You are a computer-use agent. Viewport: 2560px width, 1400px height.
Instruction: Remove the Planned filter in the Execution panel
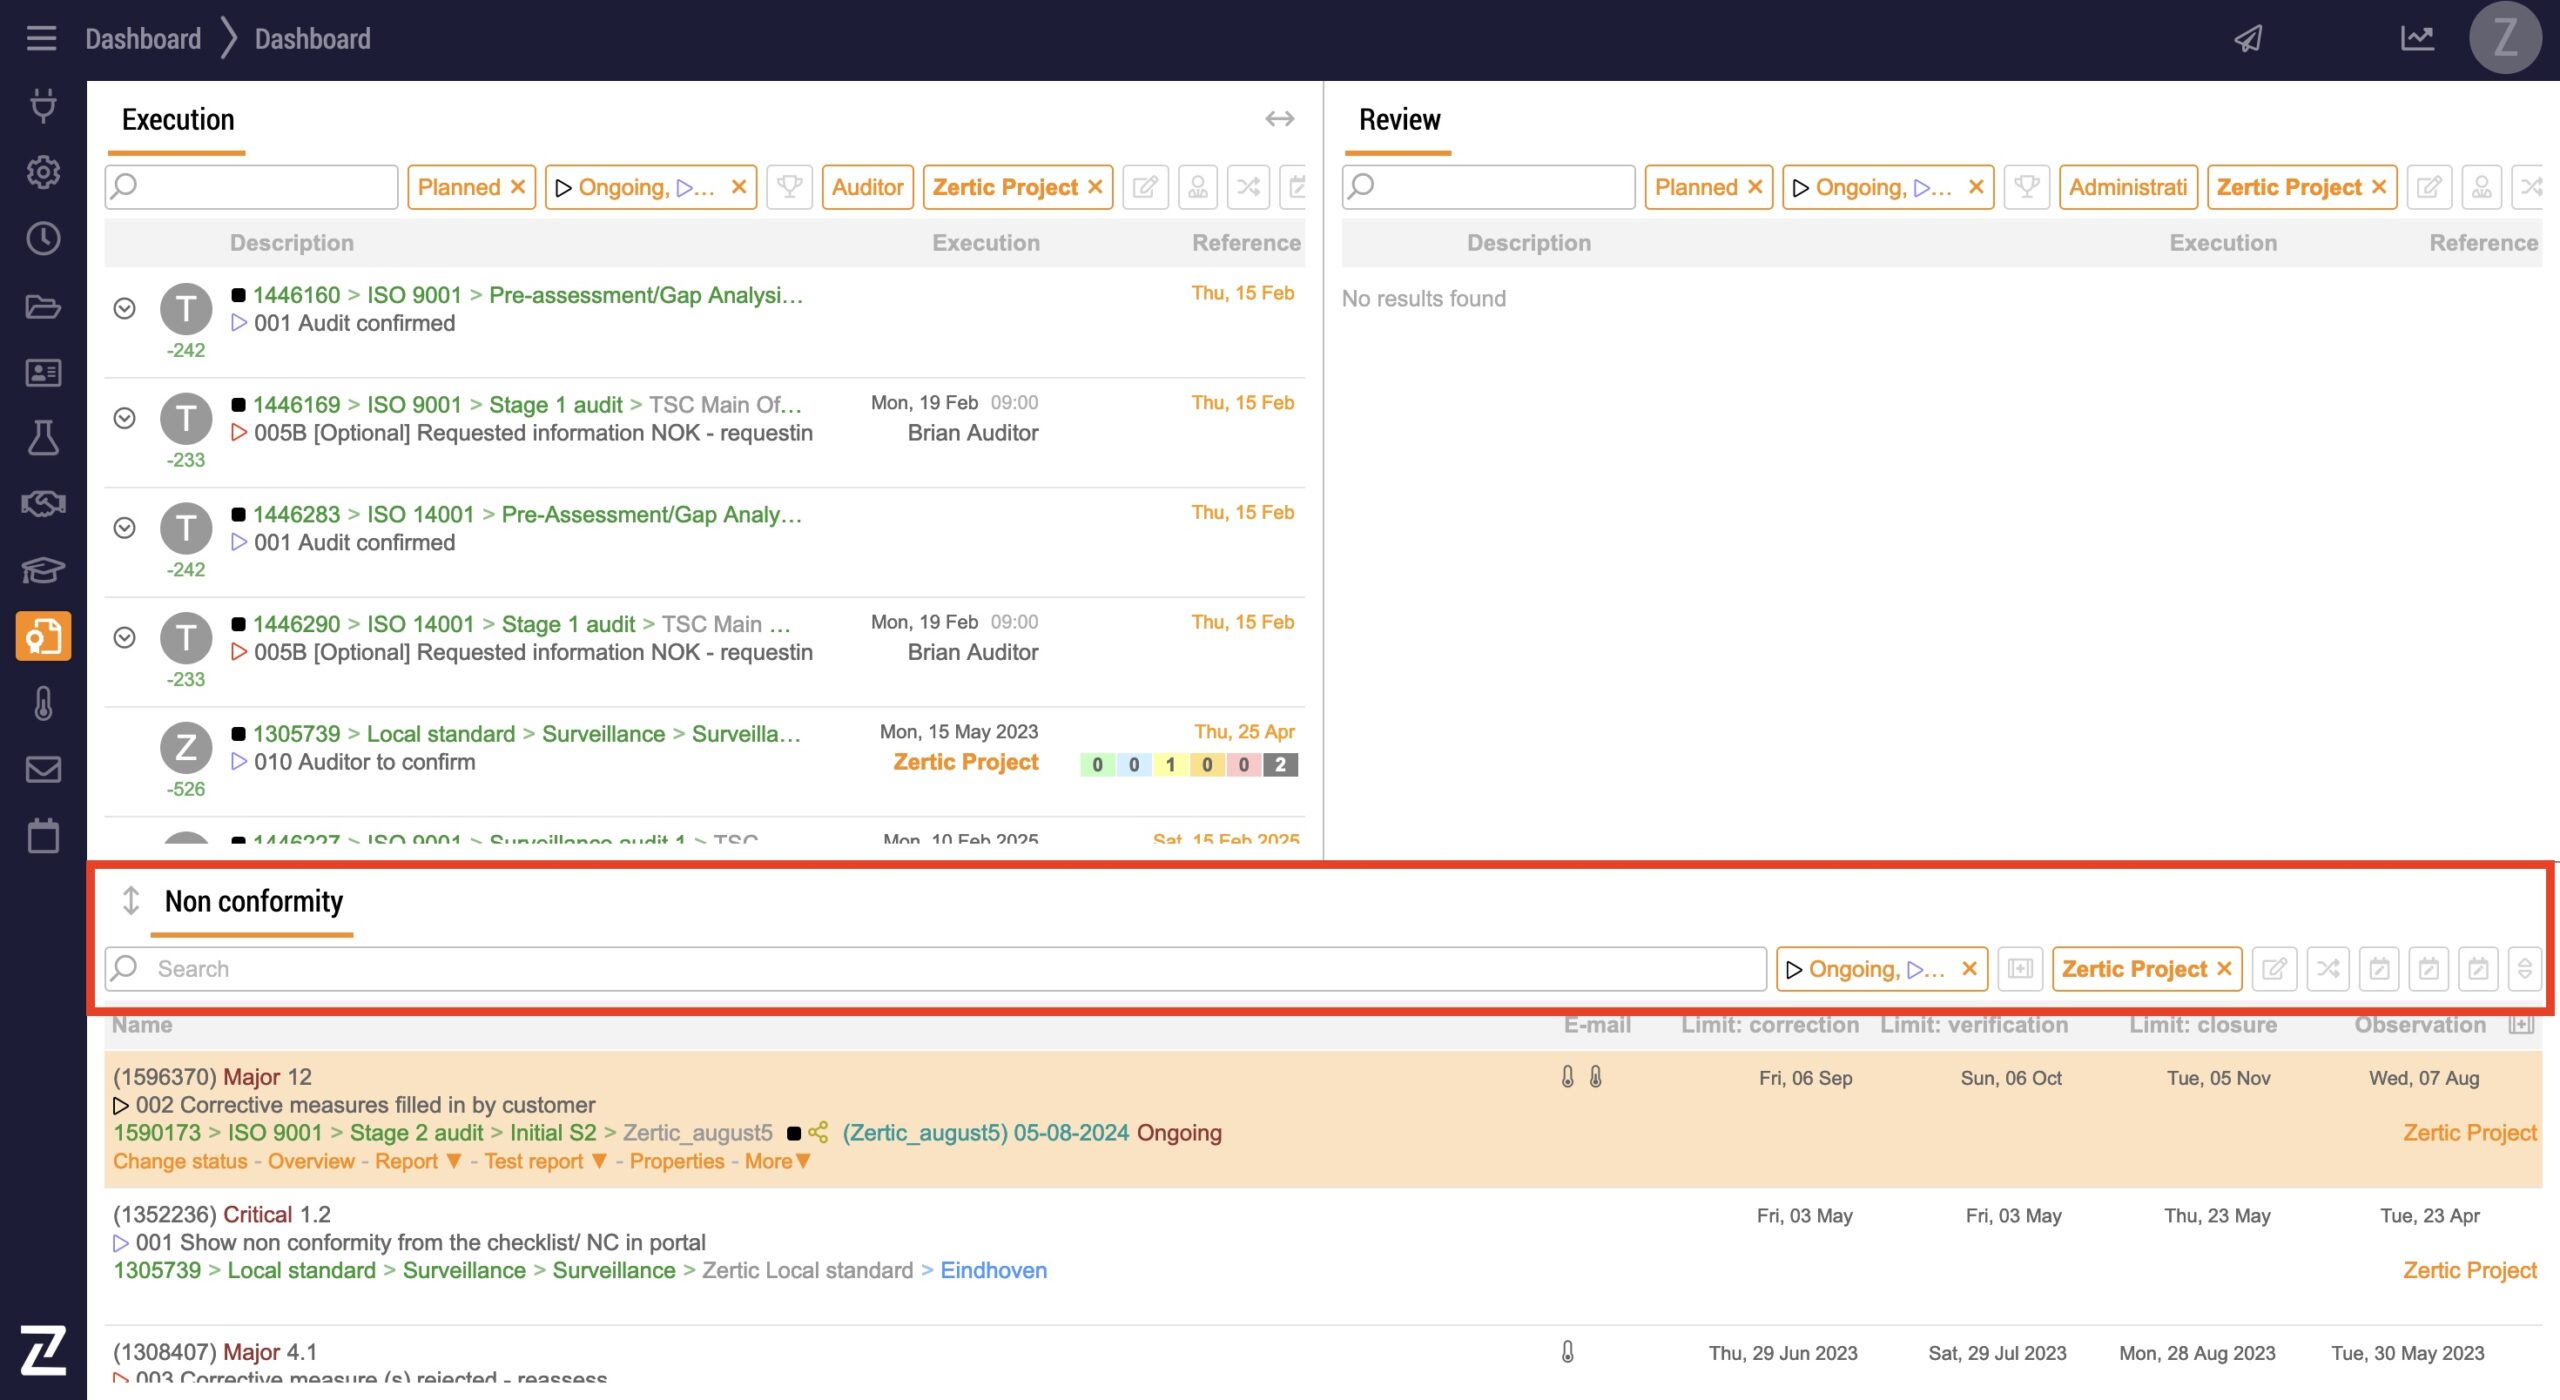(518, 187)
